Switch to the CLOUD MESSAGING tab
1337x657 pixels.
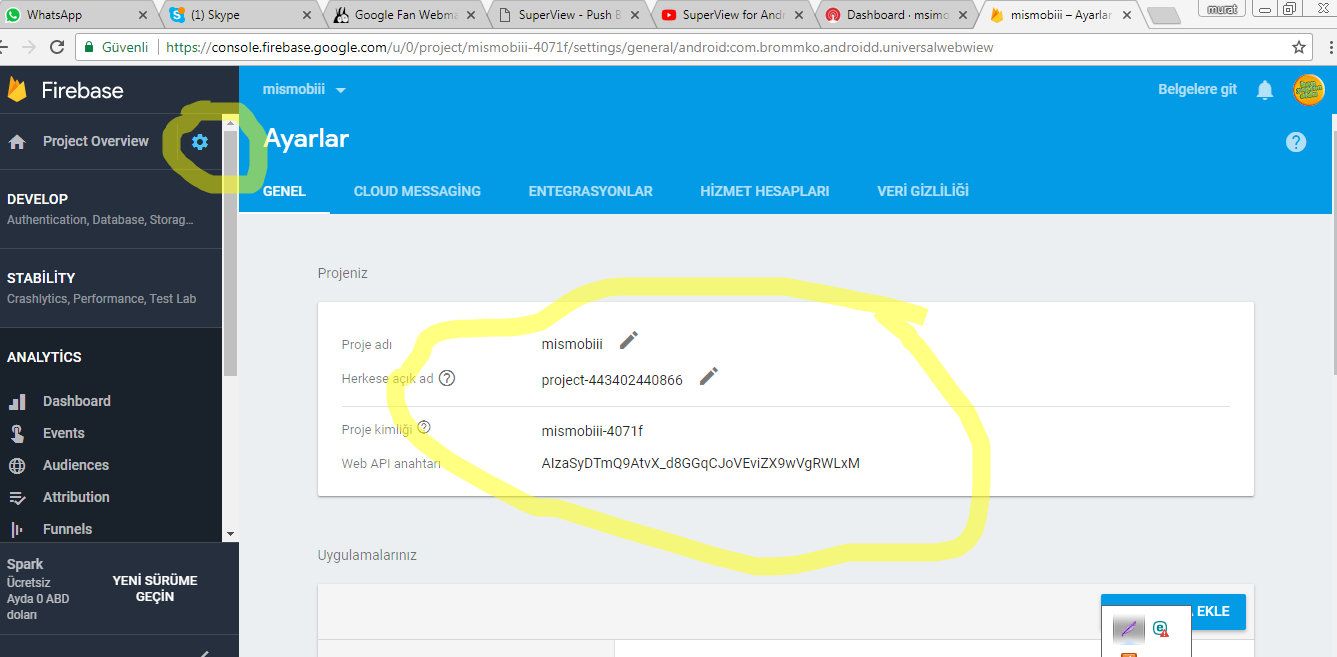[x=417, y=191]
